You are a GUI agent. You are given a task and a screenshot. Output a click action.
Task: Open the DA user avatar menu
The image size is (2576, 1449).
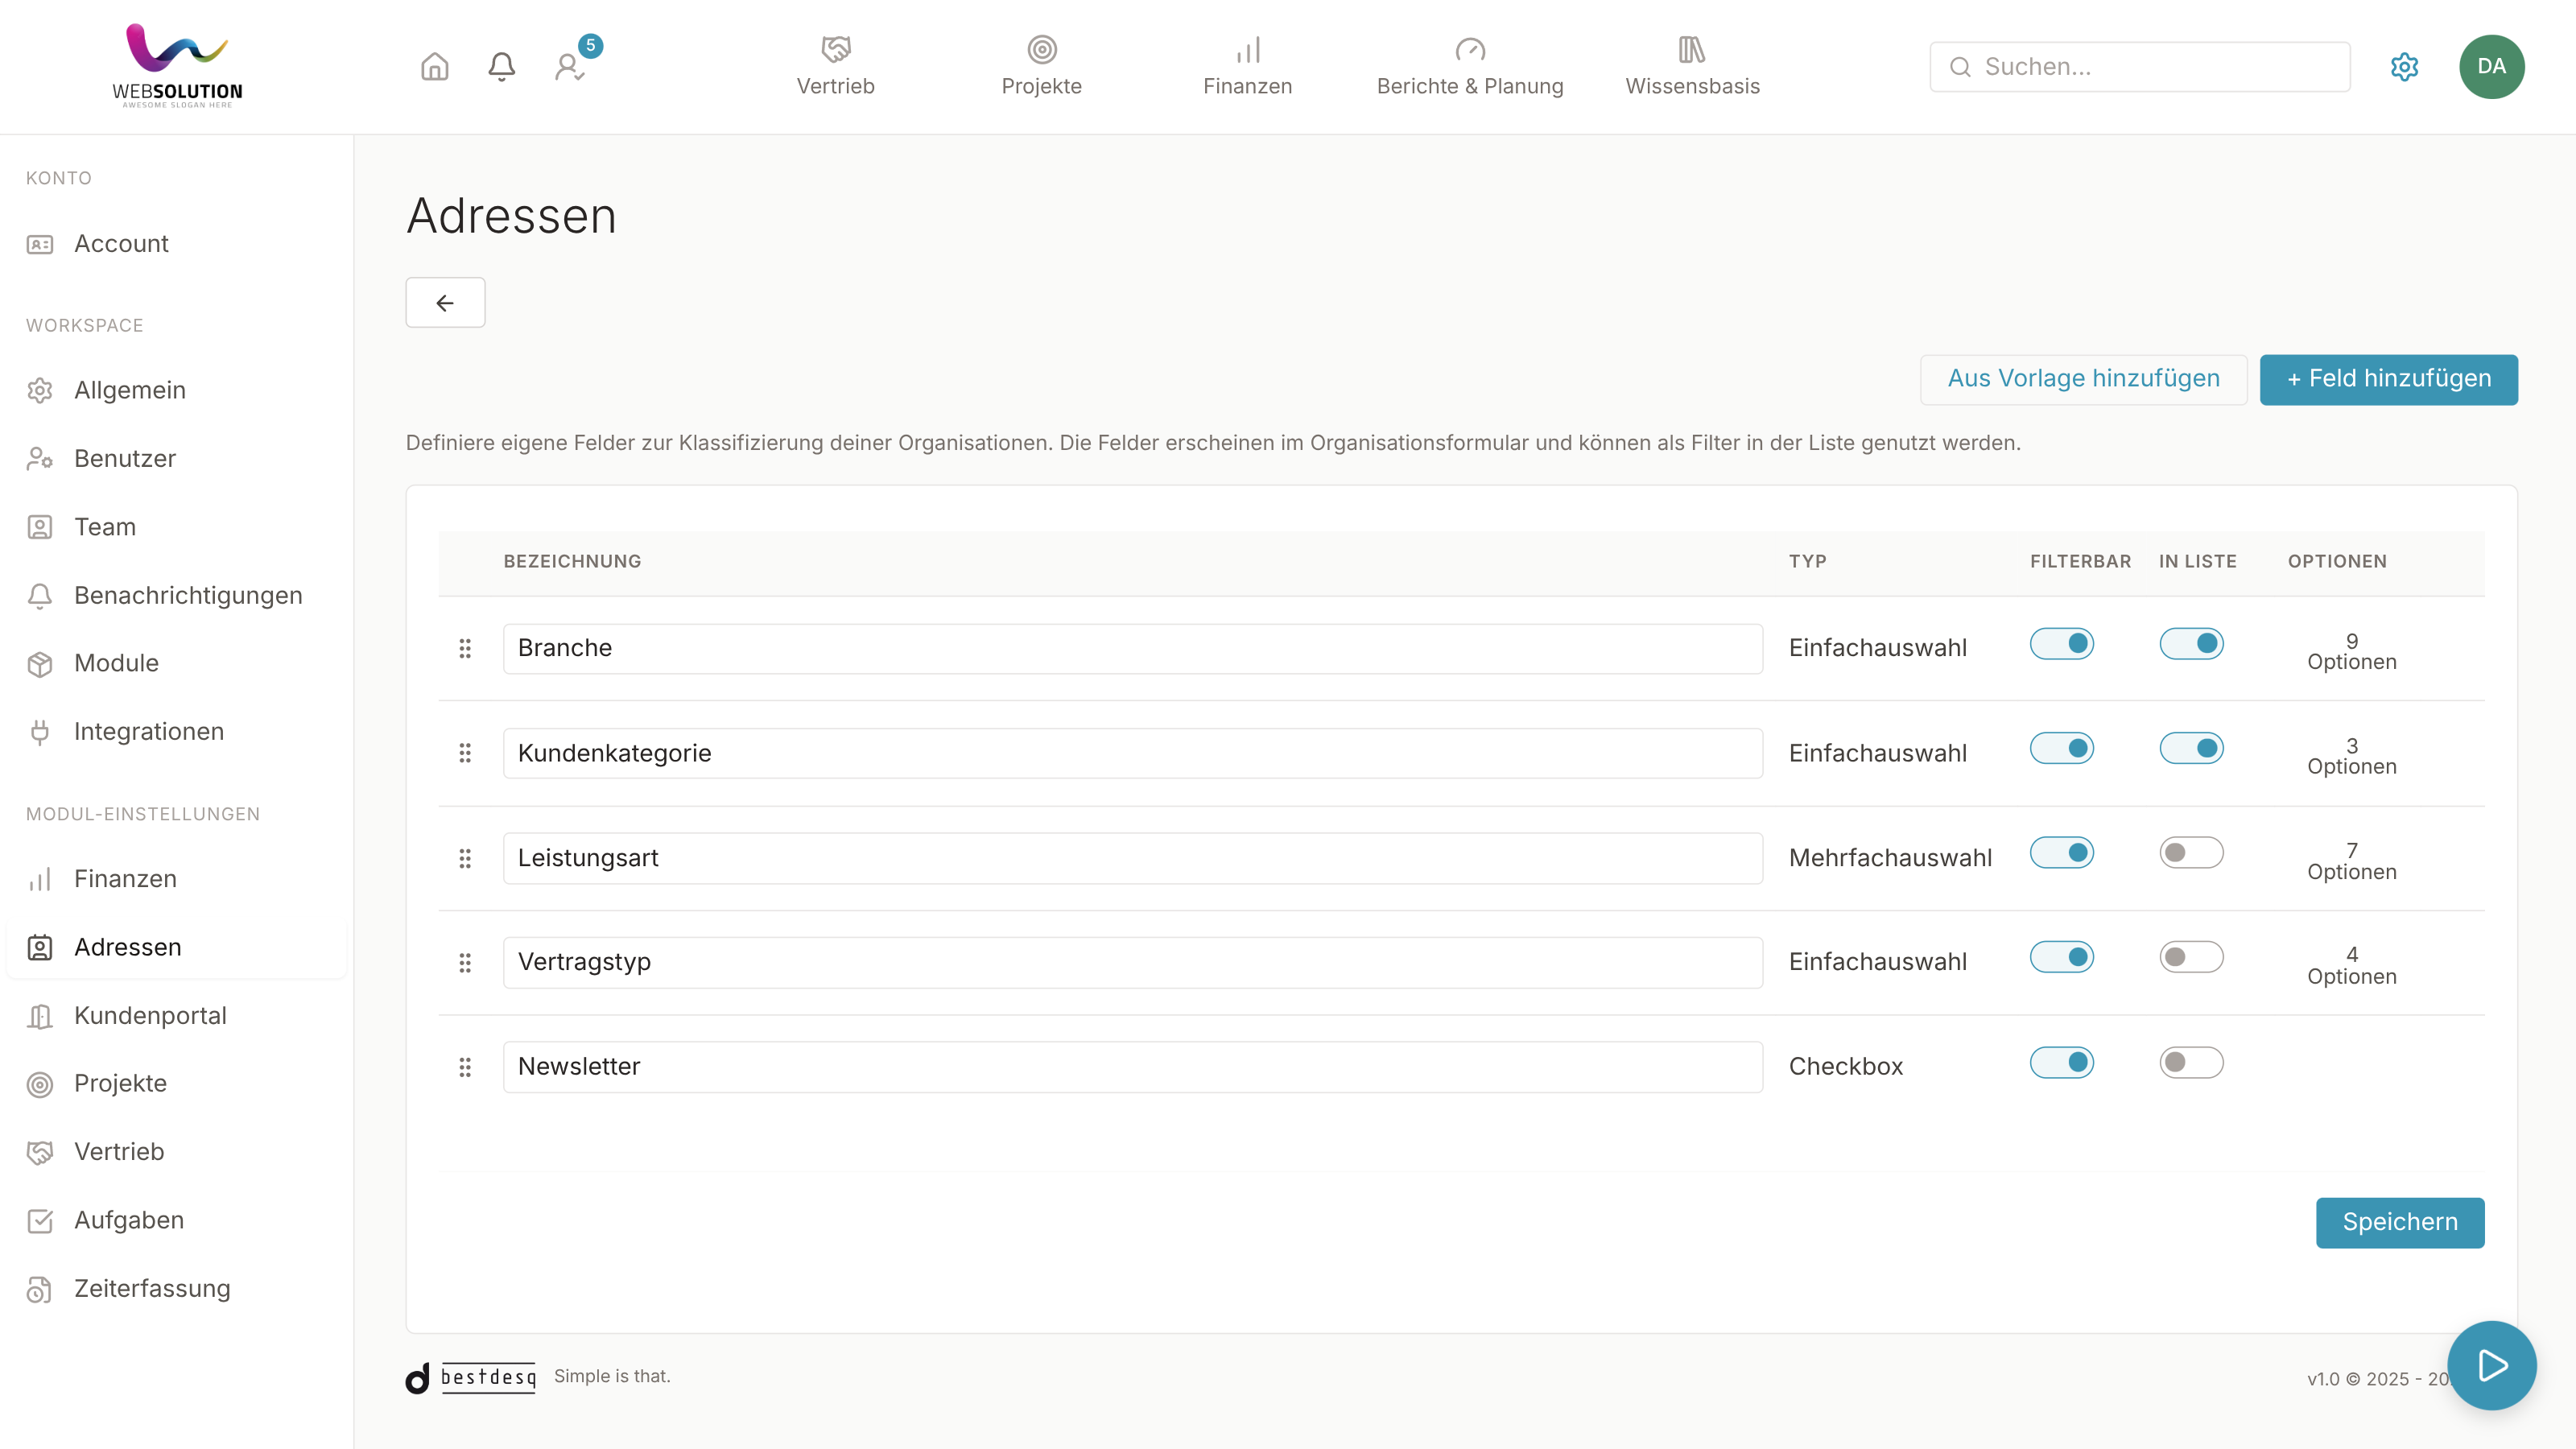click(x=2491, y=67)
